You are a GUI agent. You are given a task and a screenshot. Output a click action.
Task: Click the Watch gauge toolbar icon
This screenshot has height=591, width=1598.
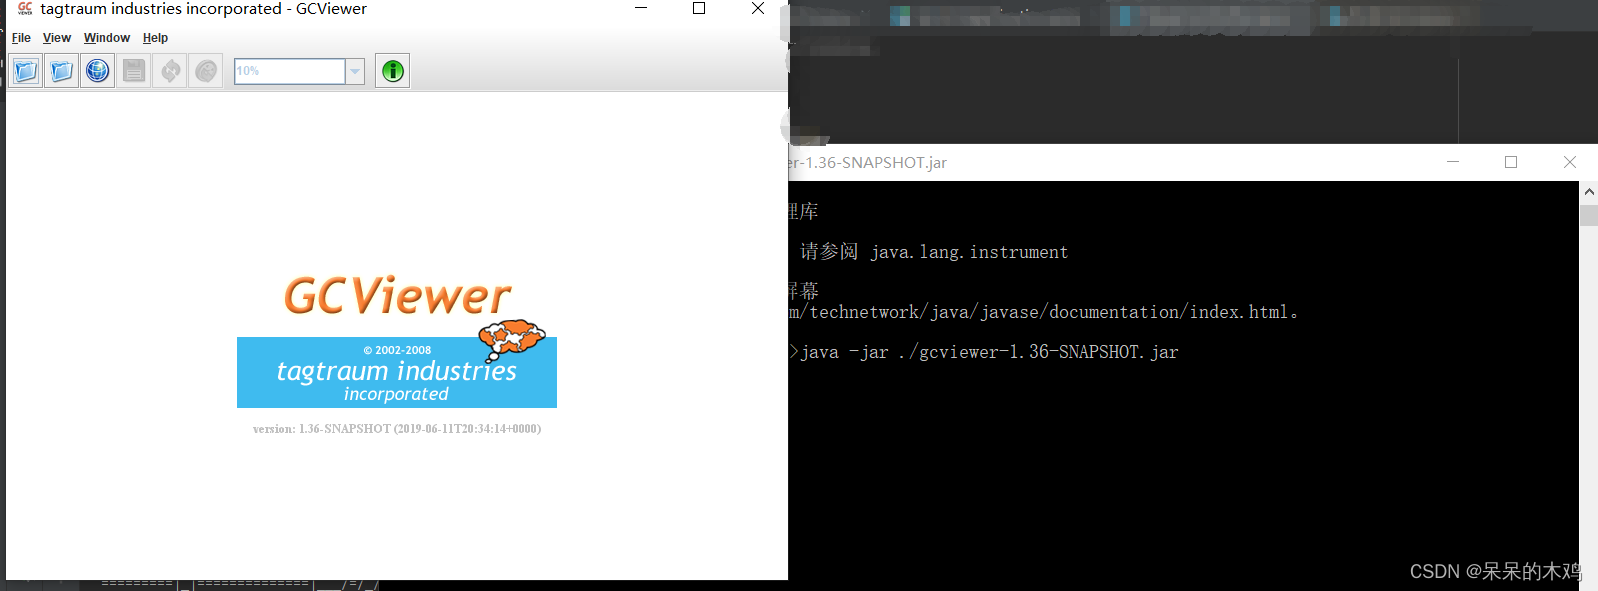click(x=206, y=71)
